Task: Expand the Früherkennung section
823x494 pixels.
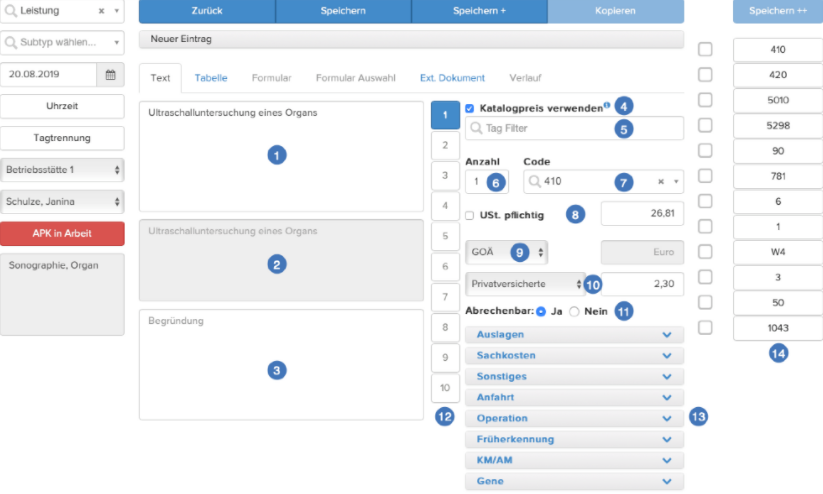Action: tap(574, 439)
